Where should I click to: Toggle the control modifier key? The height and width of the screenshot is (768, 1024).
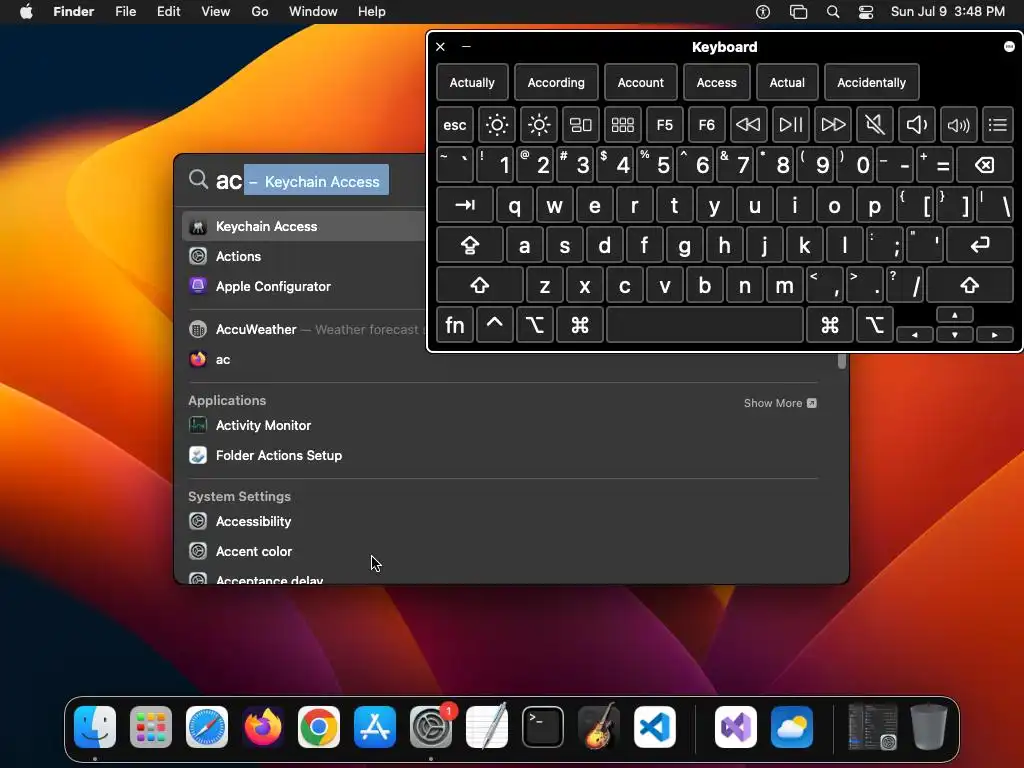point(494,325)
